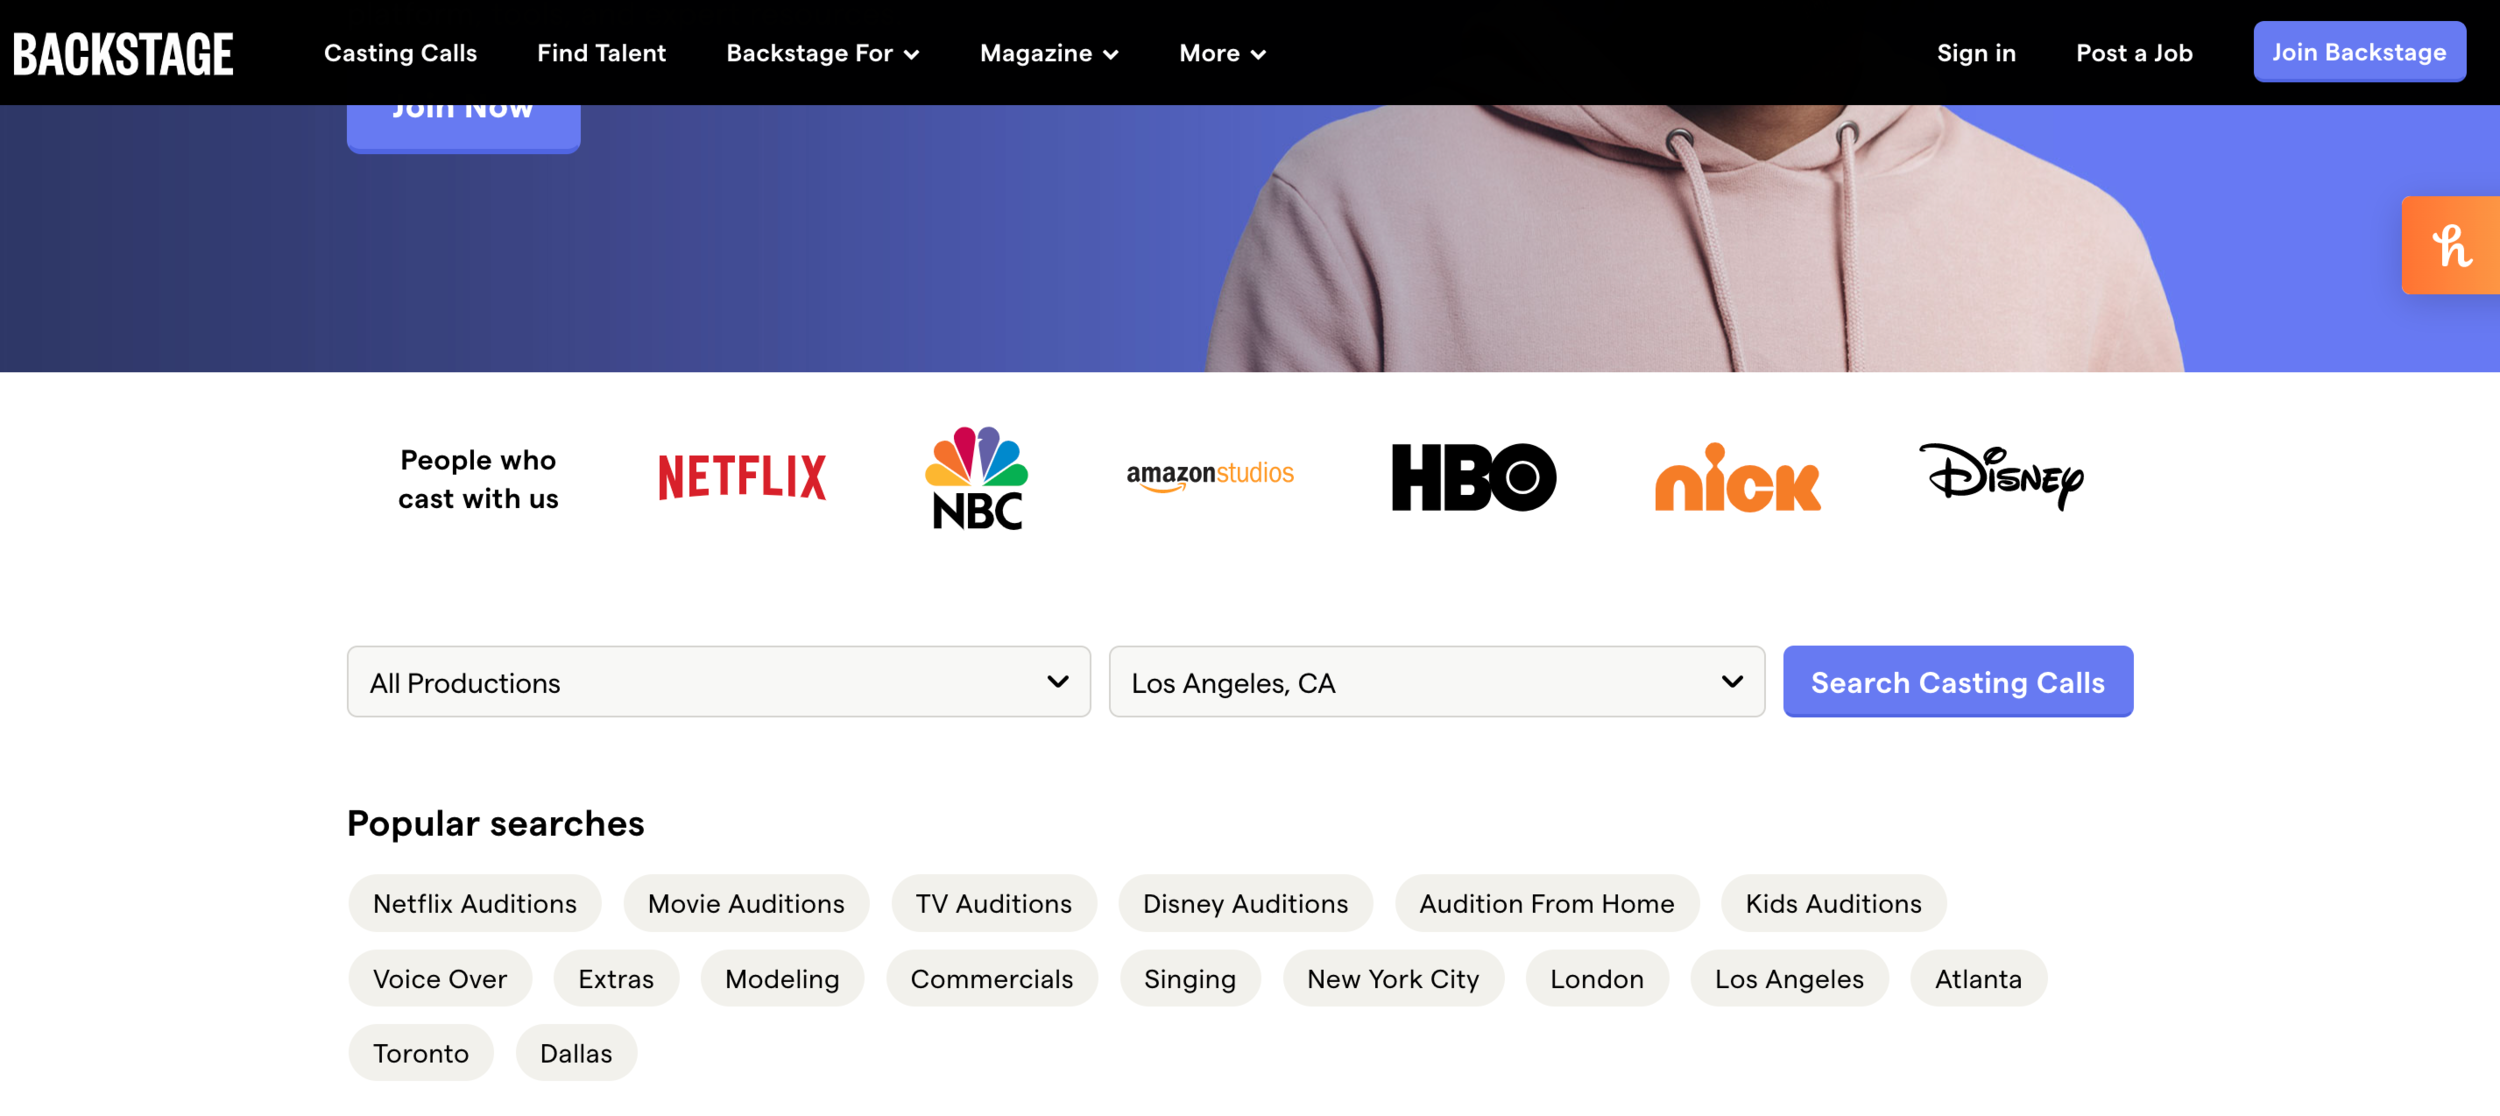Click the Disney logo
This screenshot has height=1116, width=2500.
coord(2001,477)
